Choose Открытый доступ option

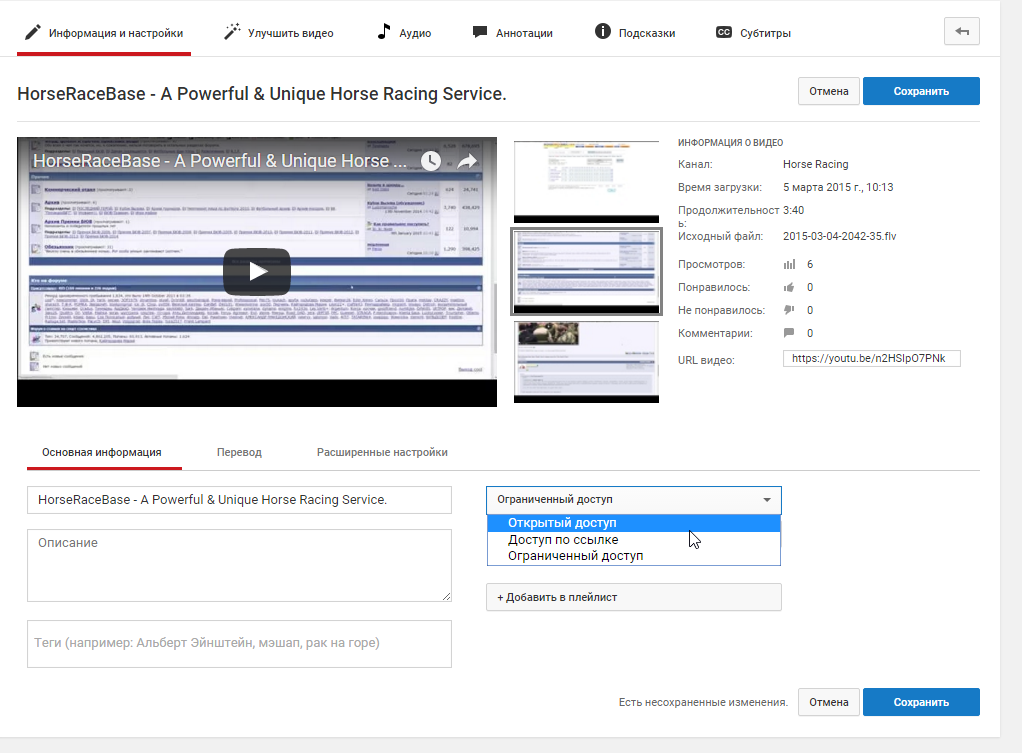tap(634, 523)
